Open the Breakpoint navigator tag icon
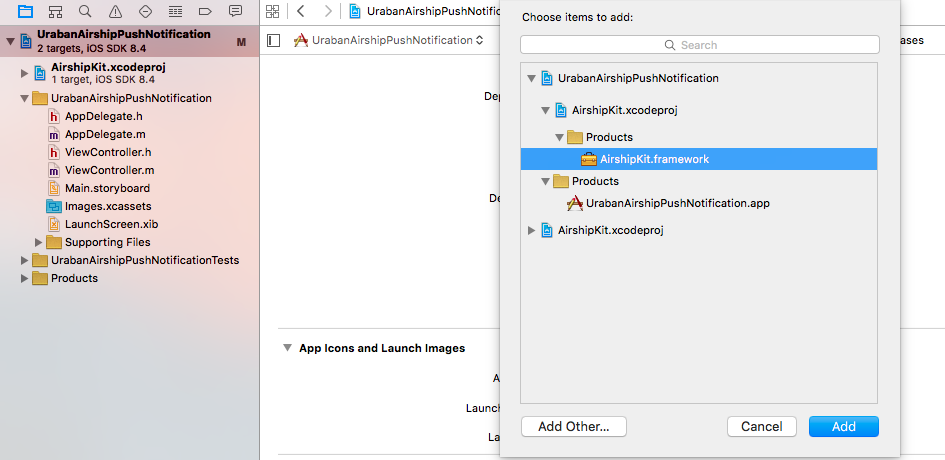945x460 pixels. pyautogui.click(x=206, y=11)
